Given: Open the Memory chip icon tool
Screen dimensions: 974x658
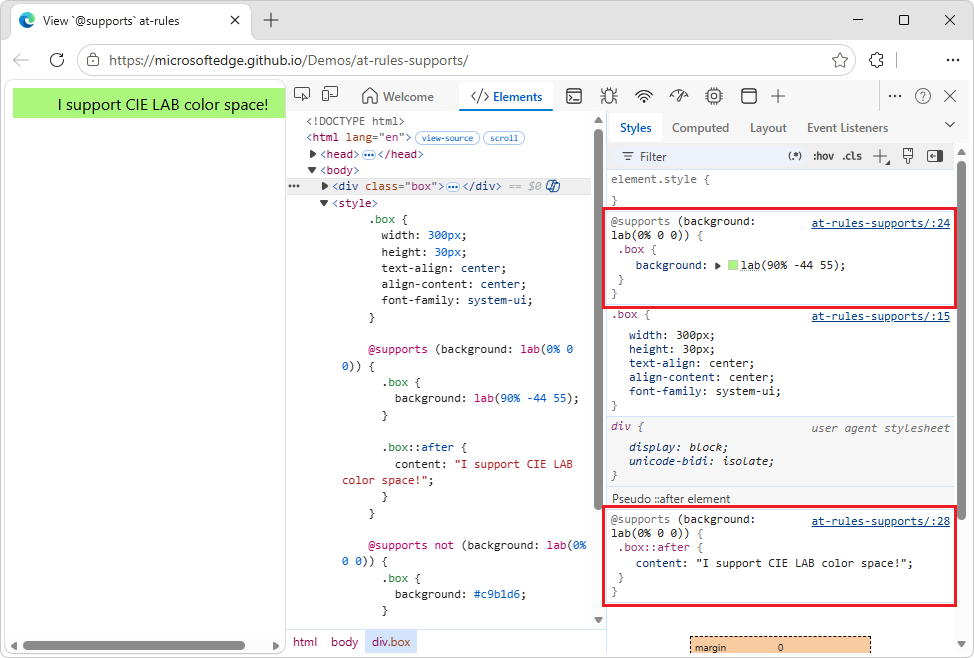Looking at the screenshot, I should tap(714, 96).
